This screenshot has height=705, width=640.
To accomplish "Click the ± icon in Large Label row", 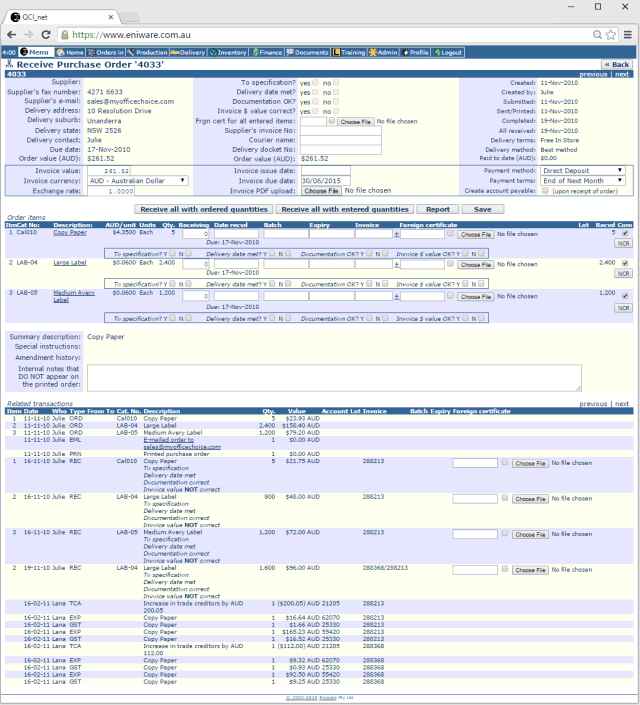I will (396, 264).
